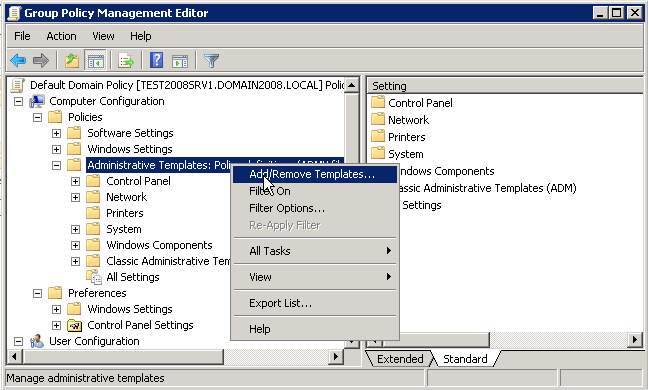Click the Filter funnel toolbar icon

(212, 61)
